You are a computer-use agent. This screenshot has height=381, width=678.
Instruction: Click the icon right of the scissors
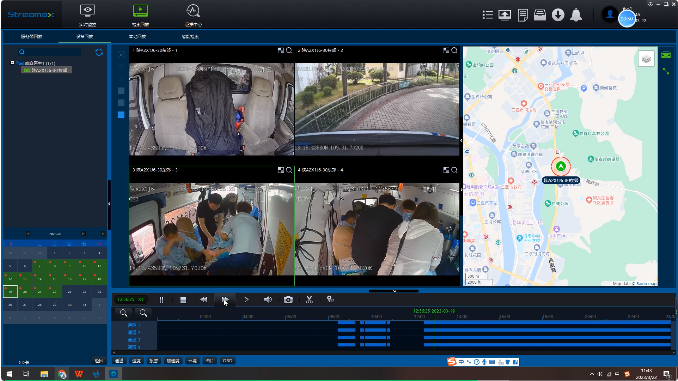330,299
